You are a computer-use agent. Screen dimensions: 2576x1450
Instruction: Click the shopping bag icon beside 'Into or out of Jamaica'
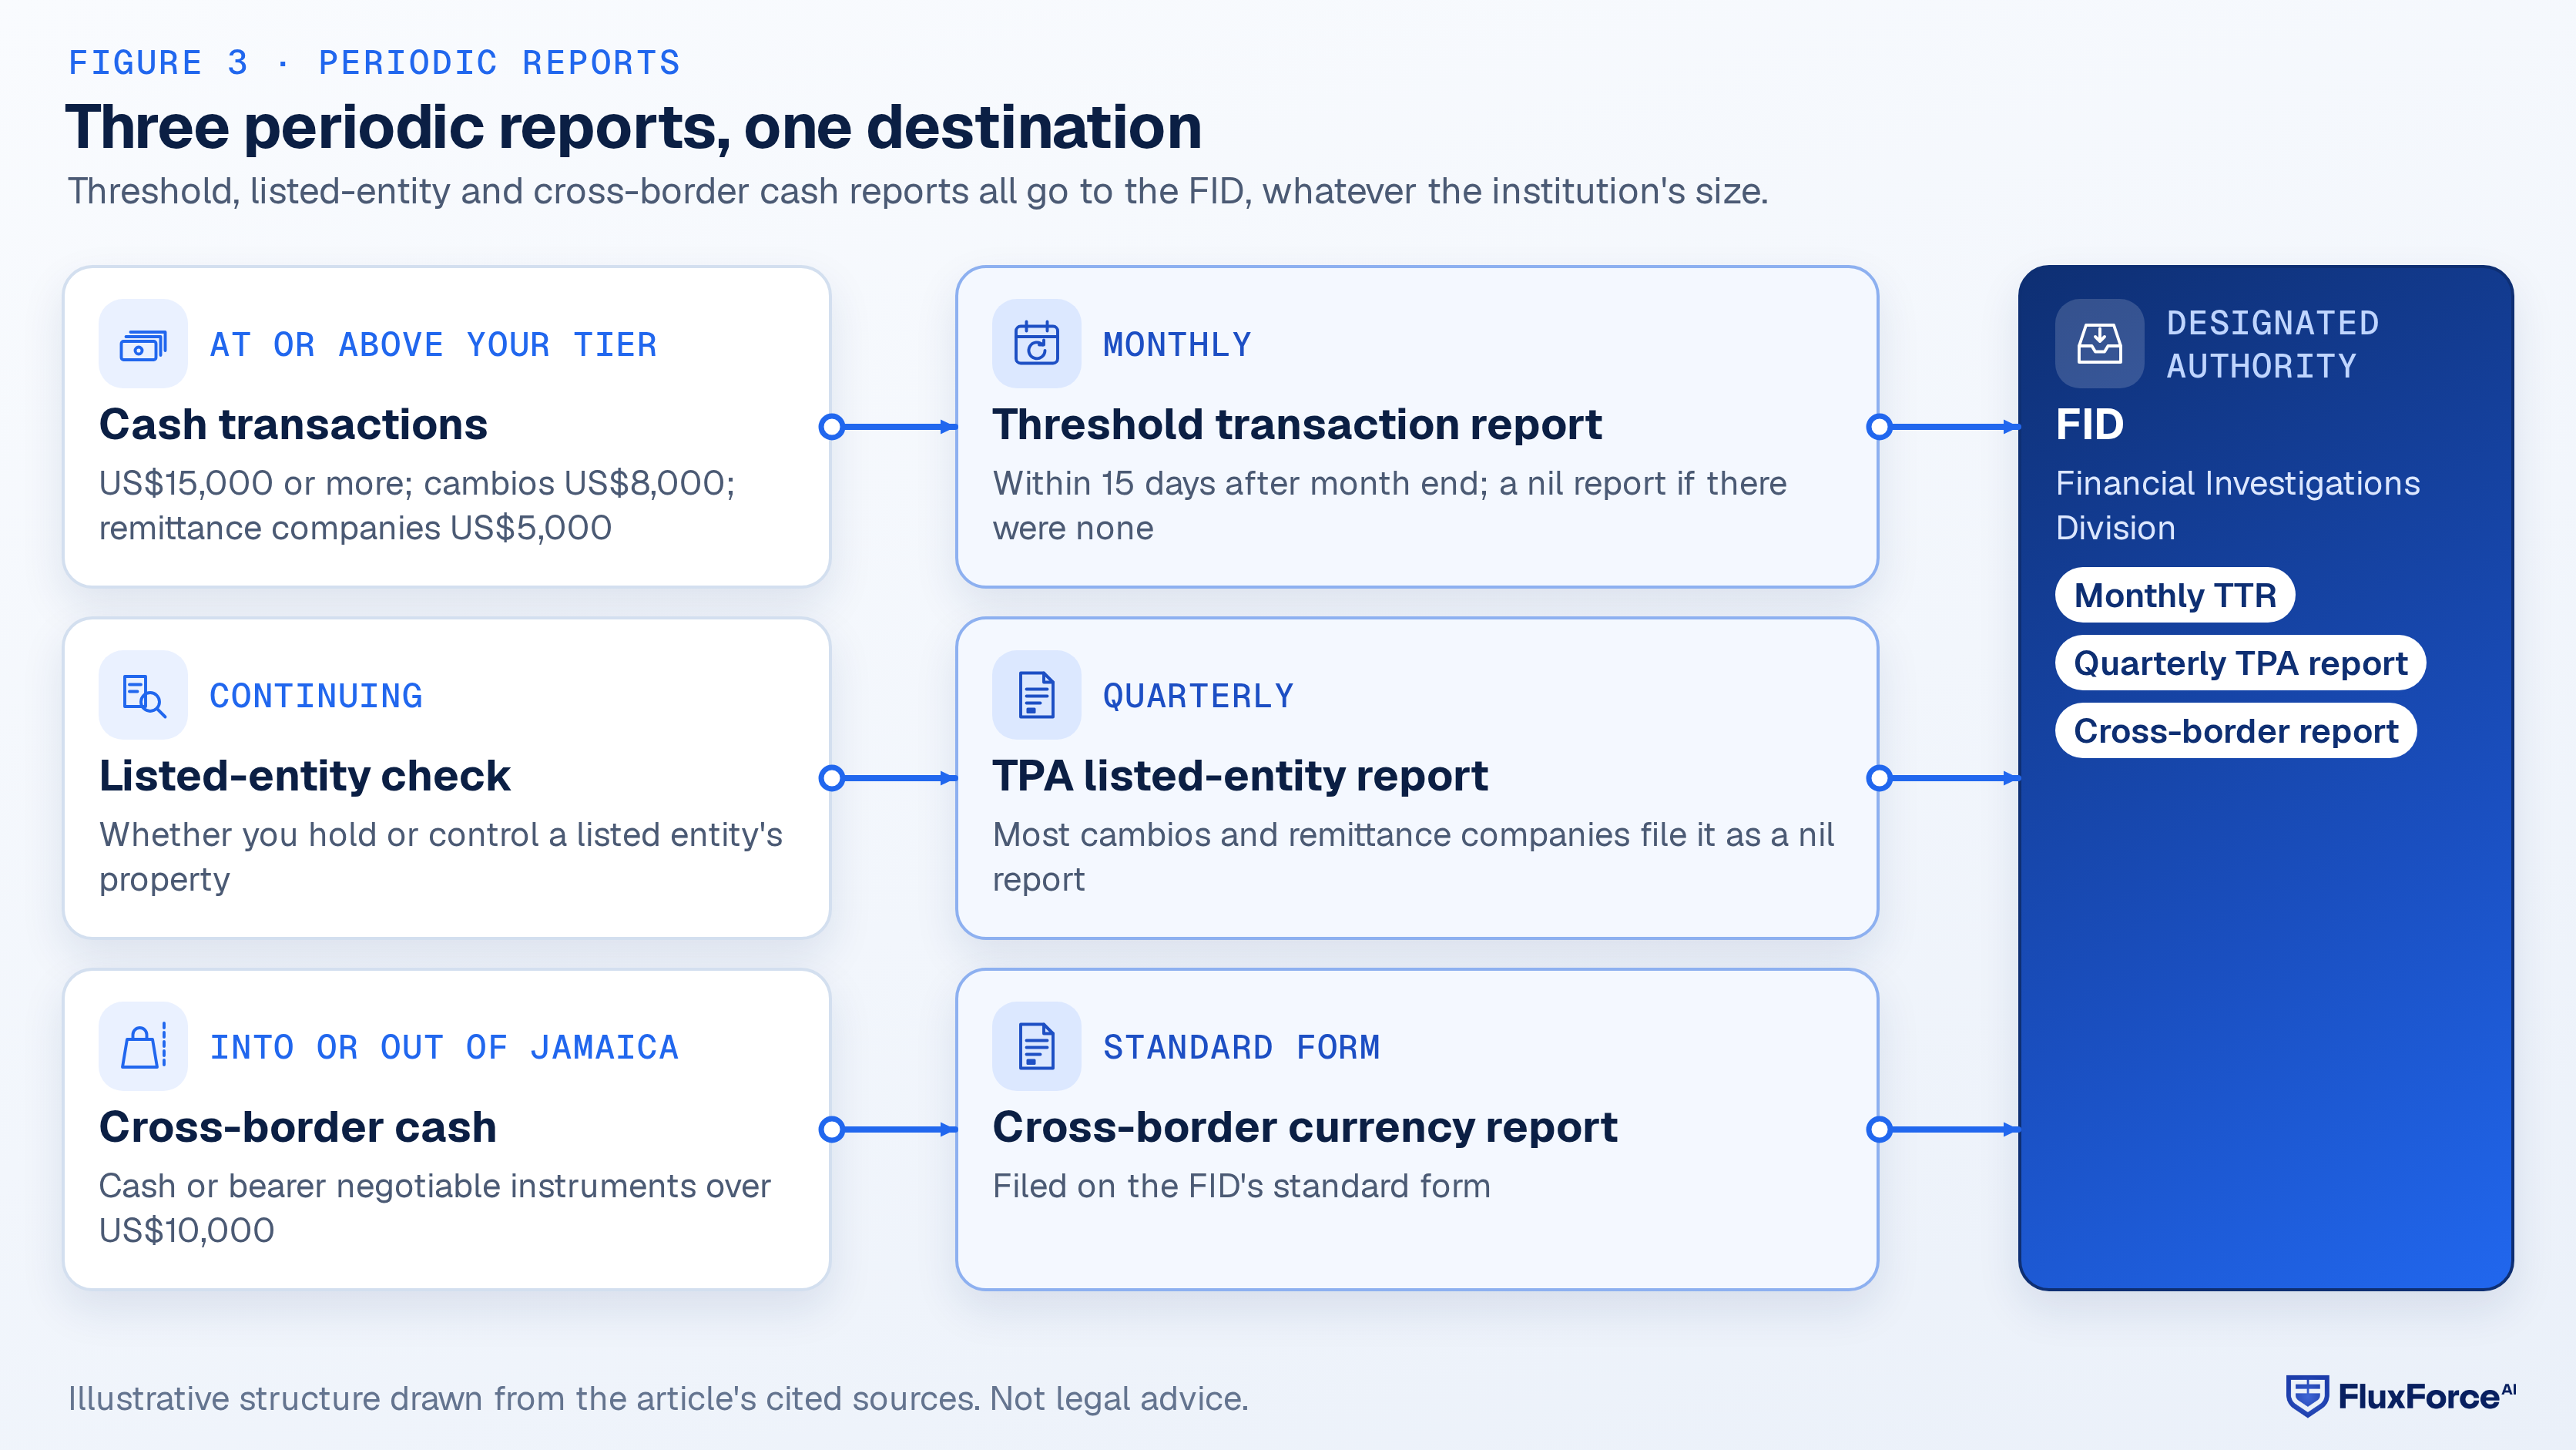143,1046
